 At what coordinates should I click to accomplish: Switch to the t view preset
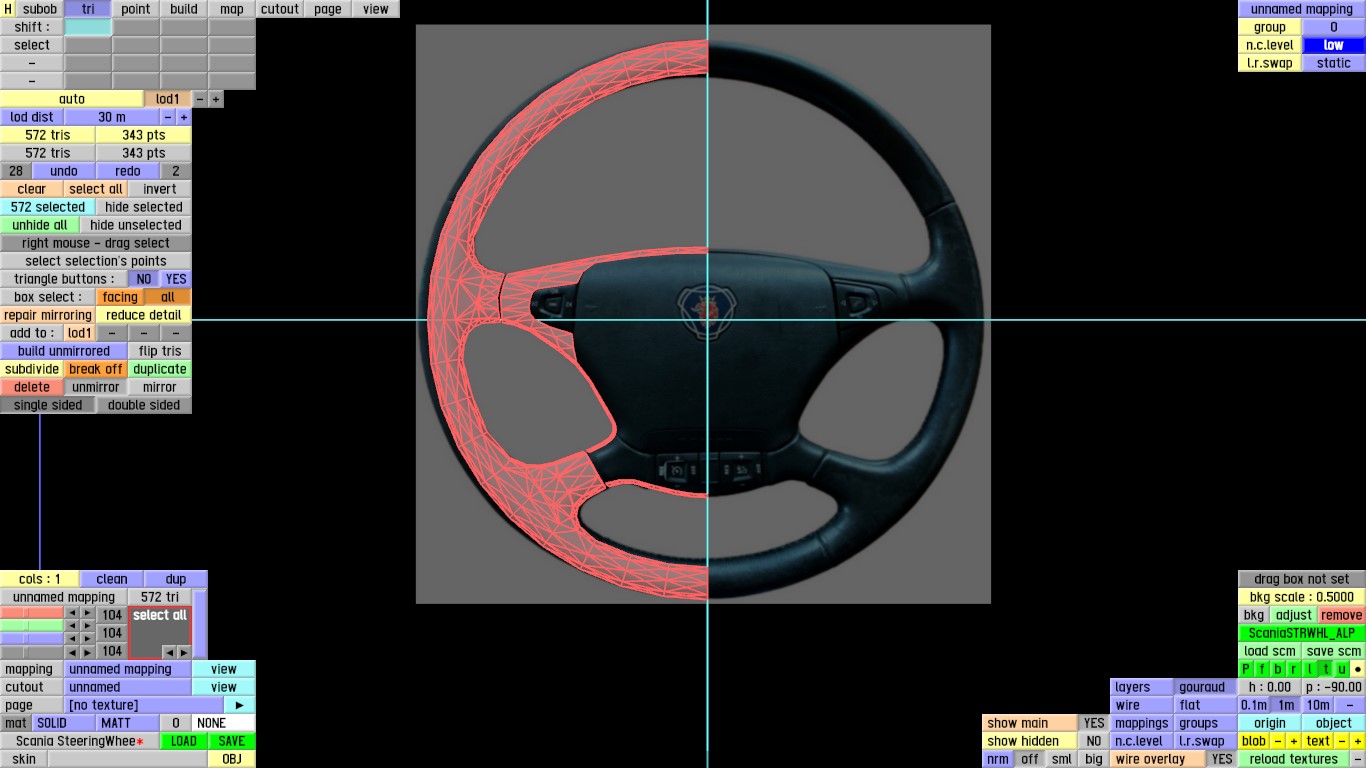[1326, 669]
